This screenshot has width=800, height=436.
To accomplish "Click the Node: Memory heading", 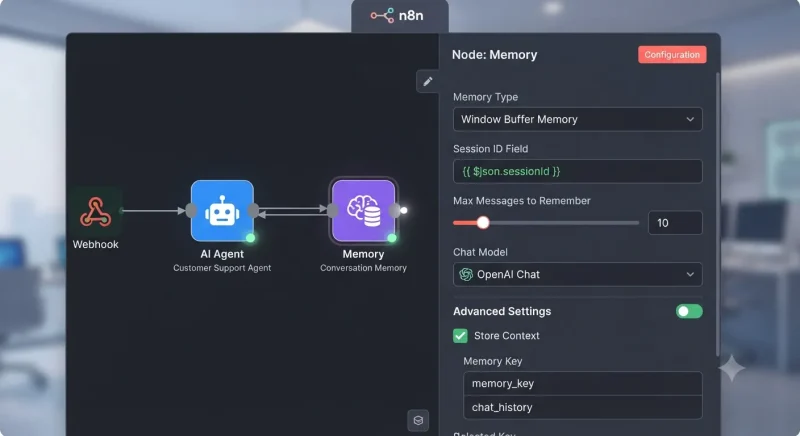I will [494, 55].
